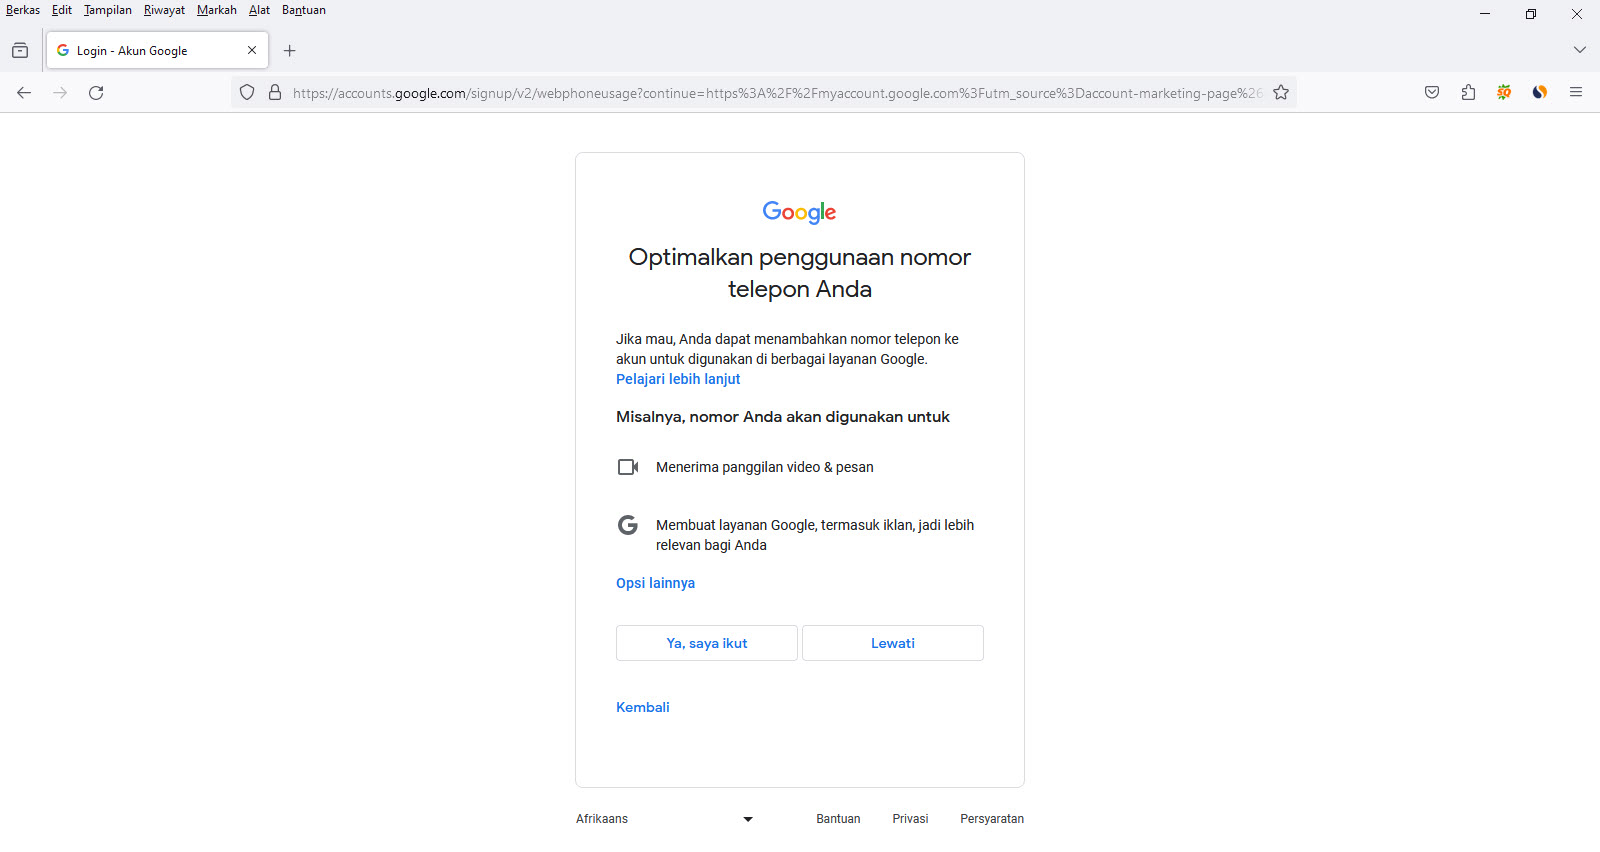Expand the Afrikaans language dropdown
1600x852 pixels.
(664, 819)
